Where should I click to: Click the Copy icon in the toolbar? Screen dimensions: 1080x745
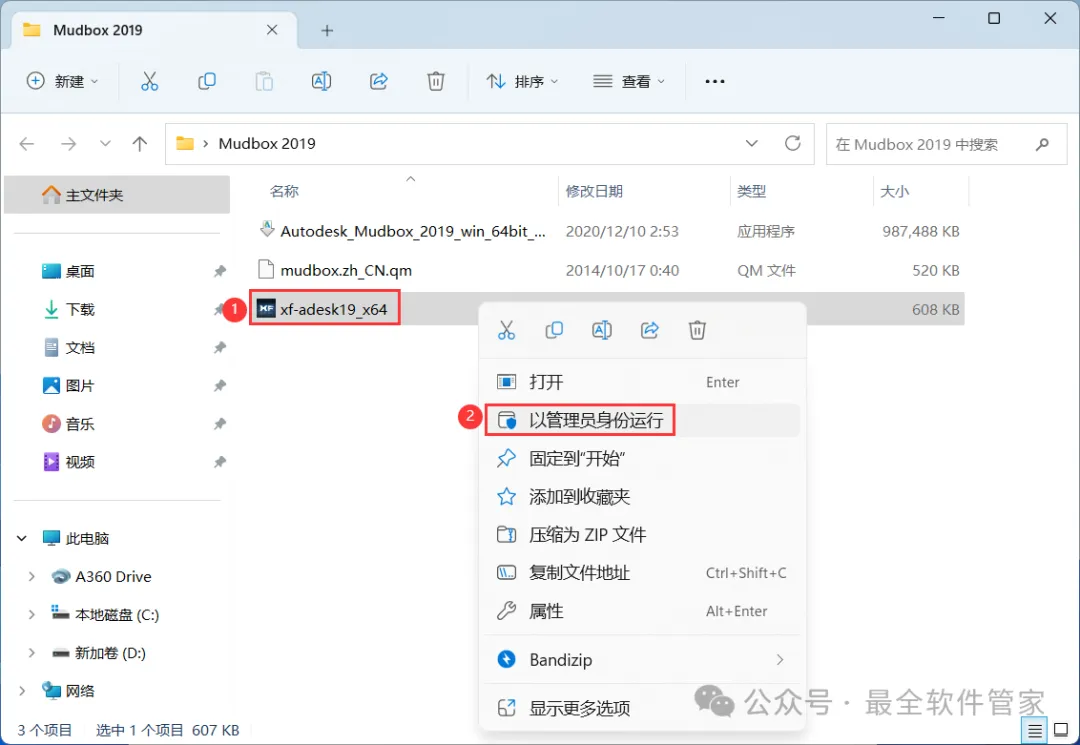[x=207, y=81]
